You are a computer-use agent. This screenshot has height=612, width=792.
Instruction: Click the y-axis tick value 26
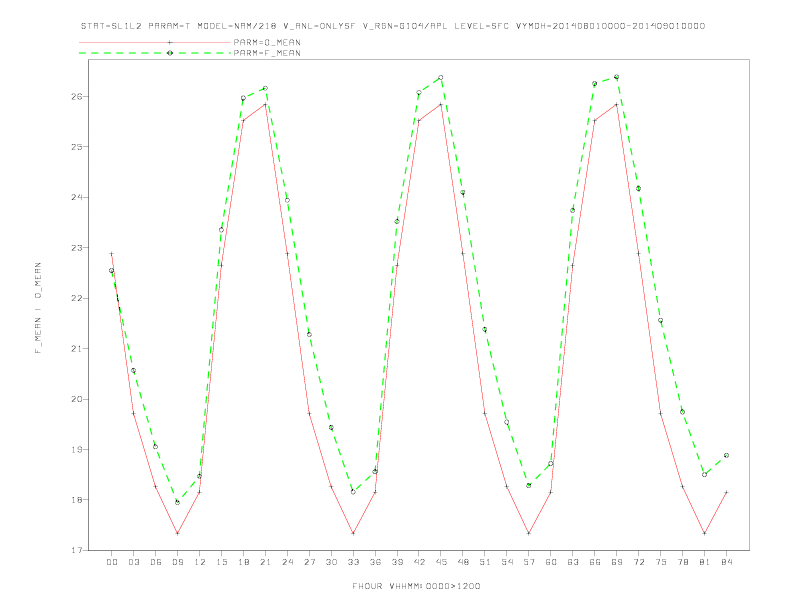(77, 96)
